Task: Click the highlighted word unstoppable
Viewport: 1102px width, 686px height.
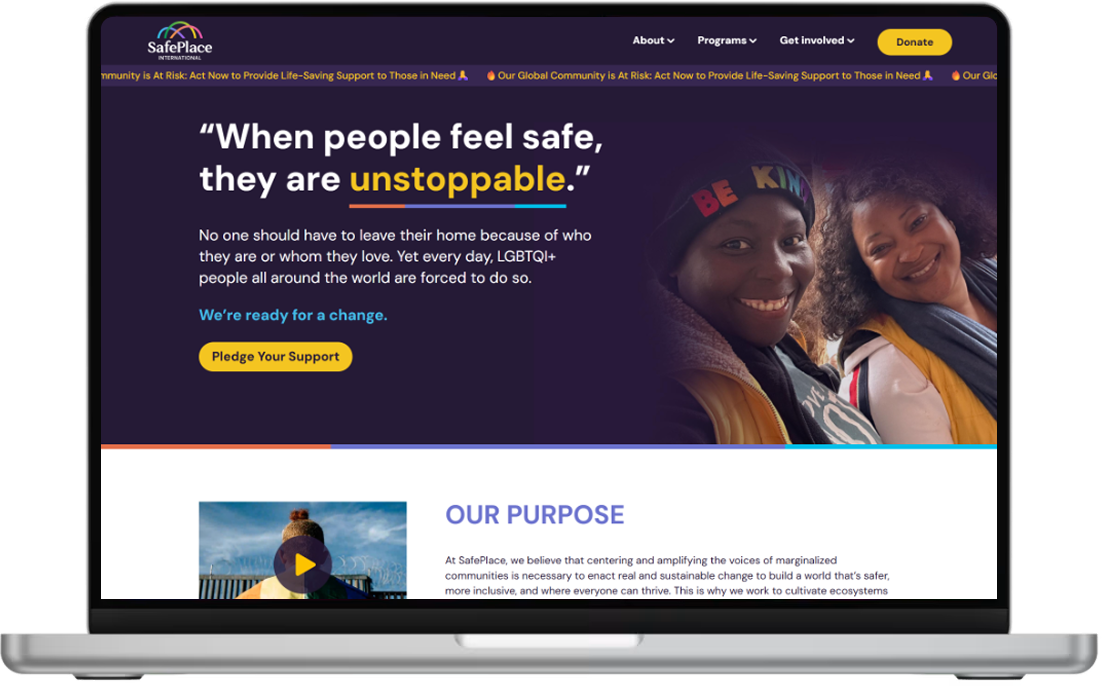Action: click(458, 180)
